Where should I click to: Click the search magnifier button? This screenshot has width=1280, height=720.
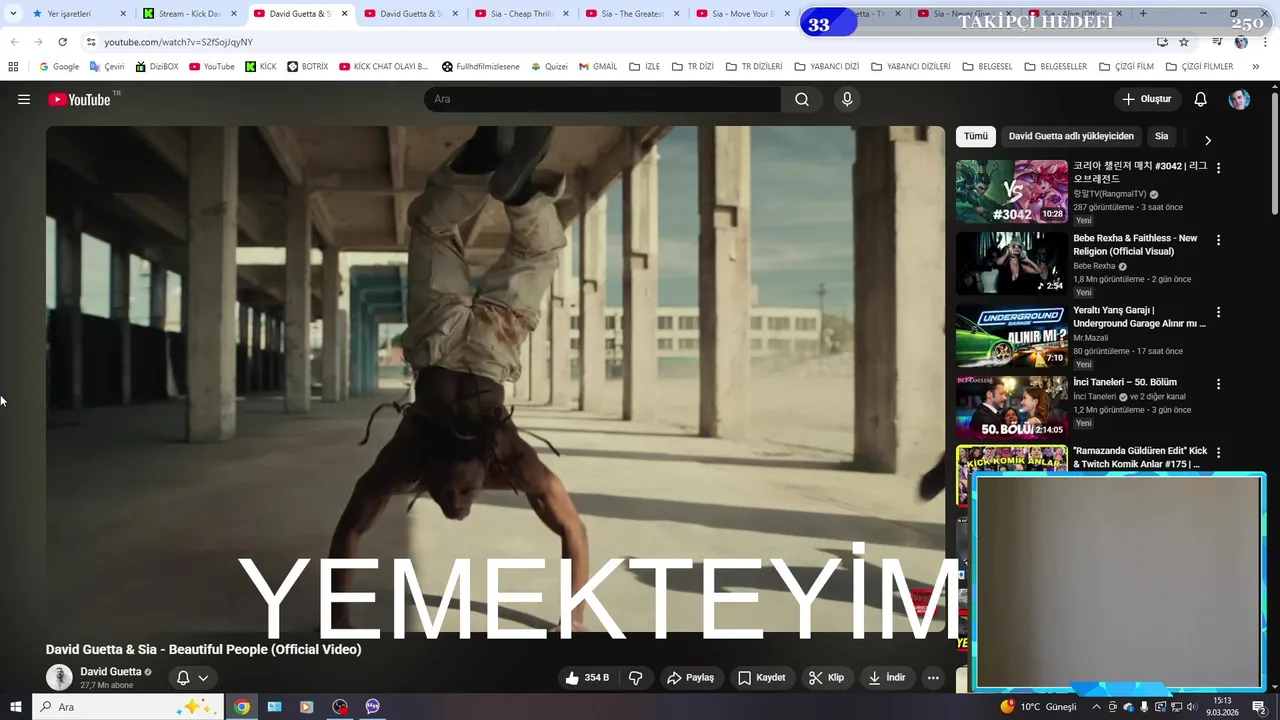tap(802, 99)
